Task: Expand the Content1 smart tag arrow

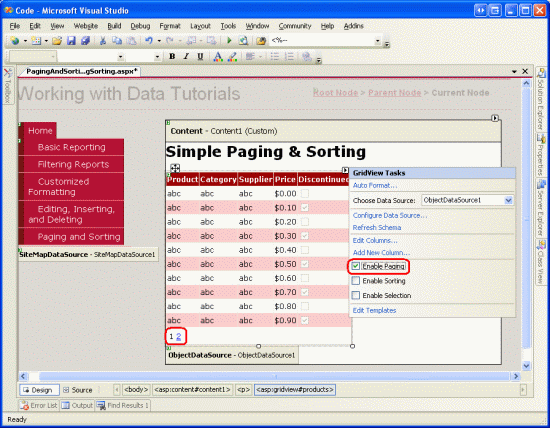Action: pyautogui.click(x=495, y=118)
